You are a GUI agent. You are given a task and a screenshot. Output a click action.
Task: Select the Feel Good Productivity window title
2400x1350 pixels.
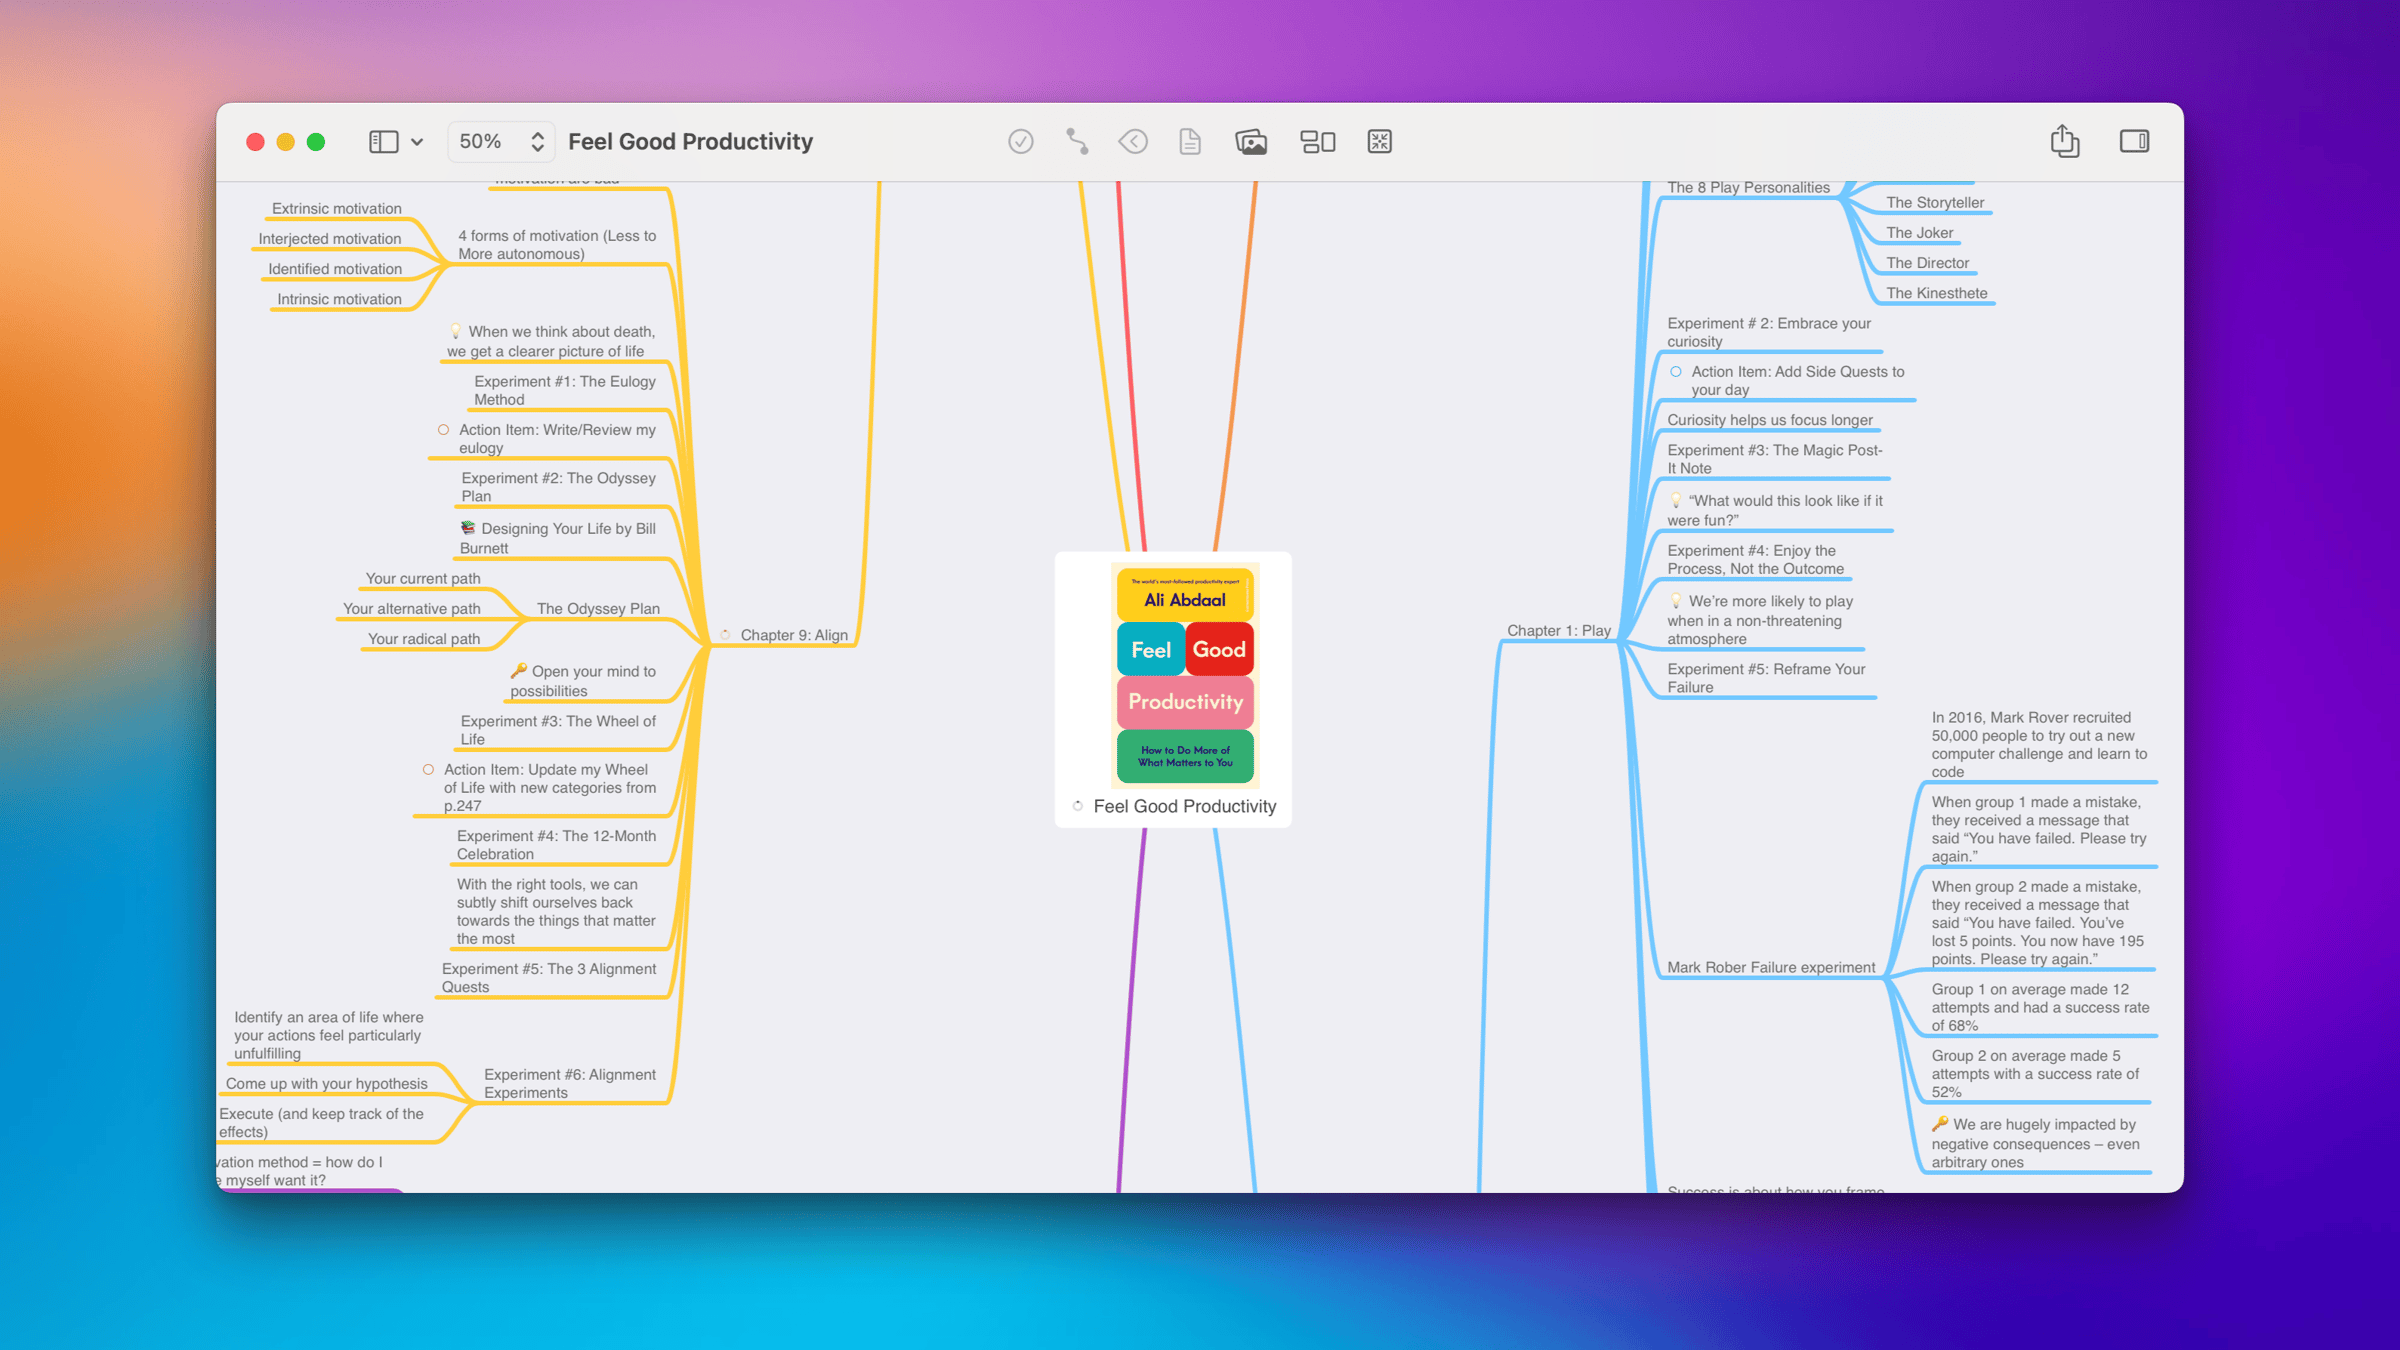pos(691,142)
